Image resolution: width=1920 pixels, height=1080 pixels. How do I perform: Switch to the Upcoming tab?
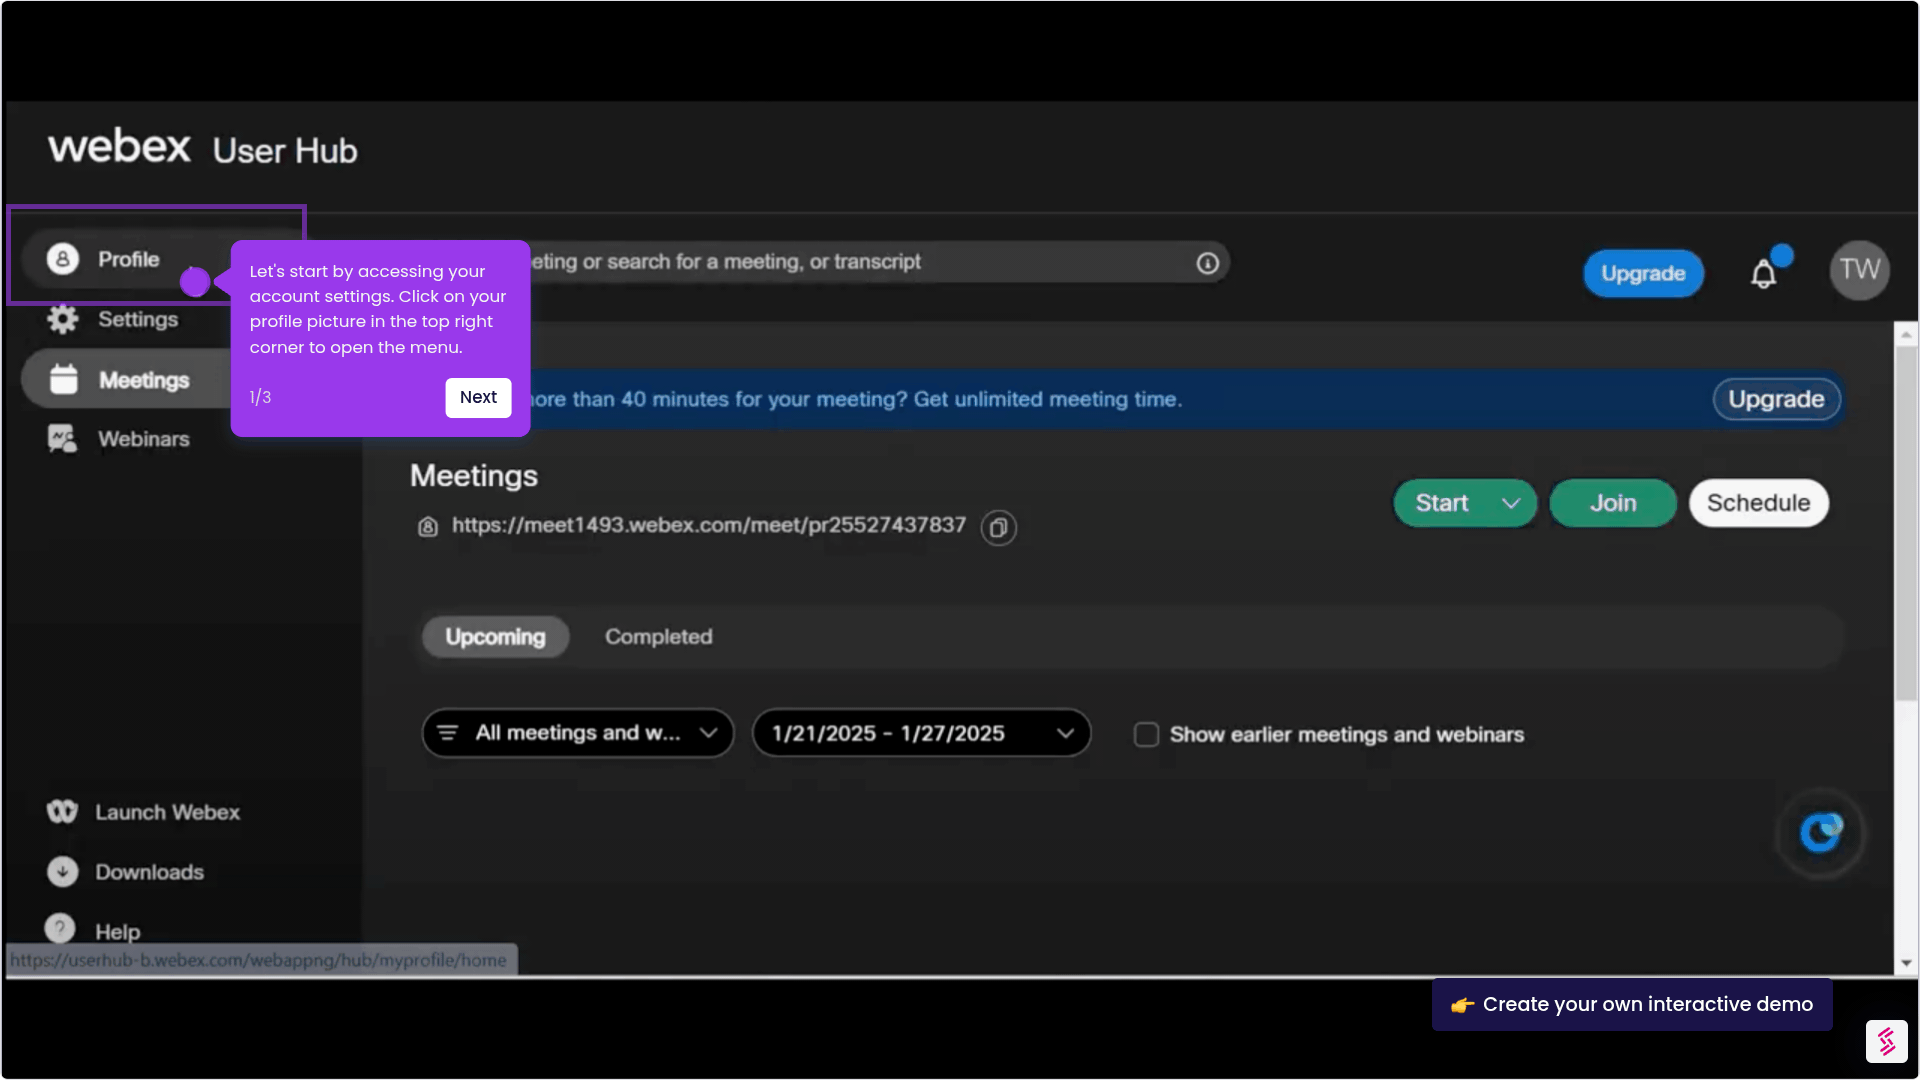coord(495,637)
